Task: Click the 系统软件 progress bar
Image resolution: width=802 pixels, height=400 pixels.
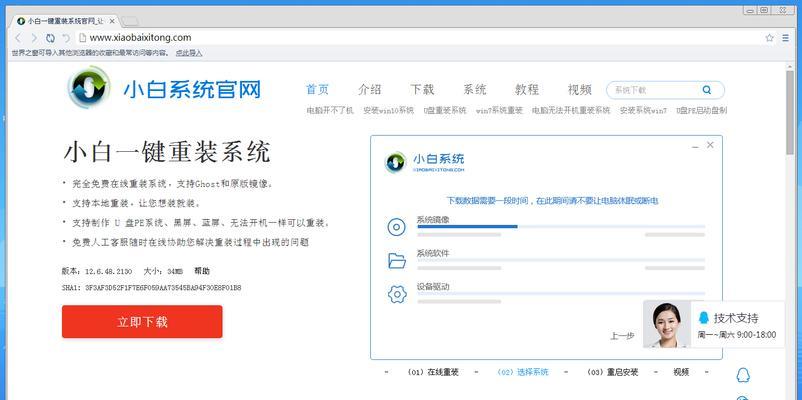Action: [x=561, y=260]
